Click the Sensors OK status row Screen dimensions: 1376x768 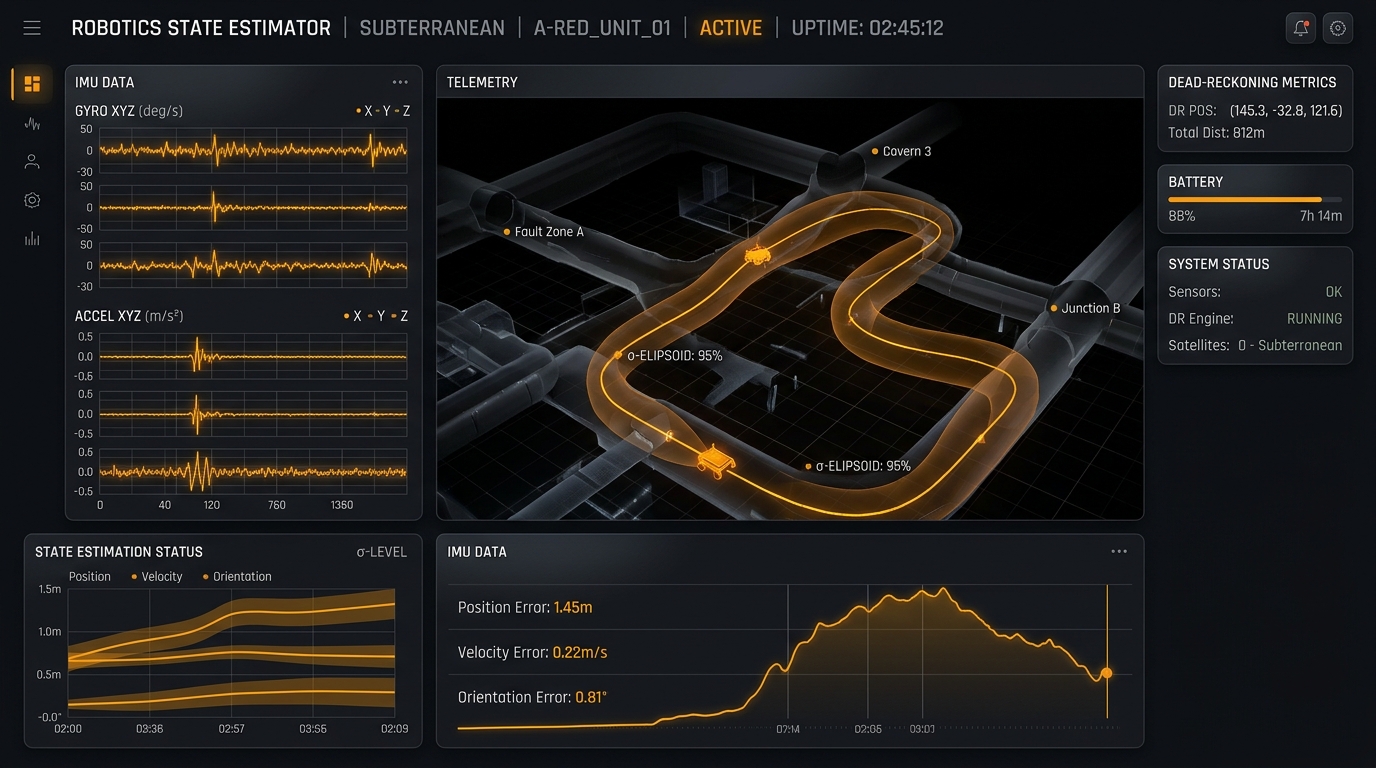(x=1255, y=292)
